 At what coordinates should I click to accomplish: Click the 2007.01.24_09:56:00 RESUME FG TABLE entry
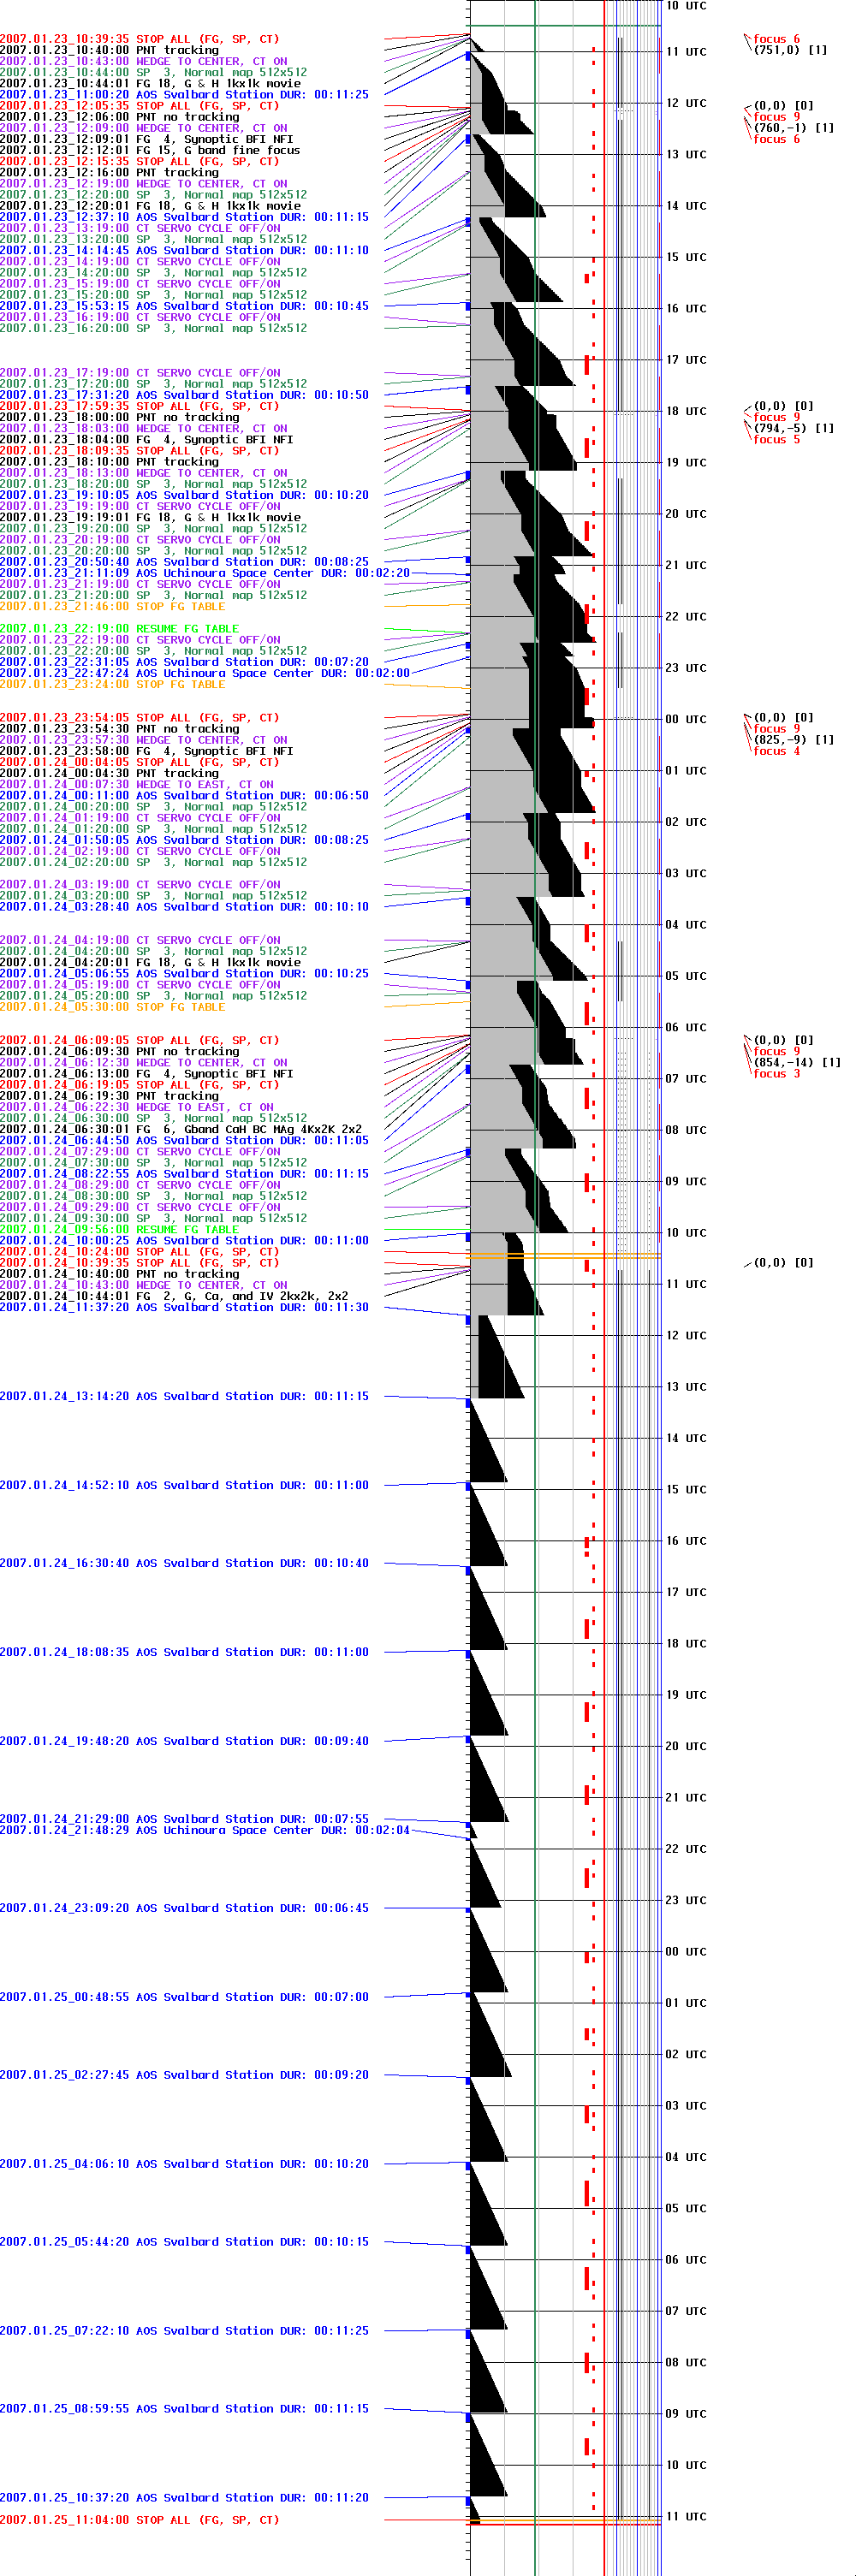pyautogui.click(x=119, y=1230)
